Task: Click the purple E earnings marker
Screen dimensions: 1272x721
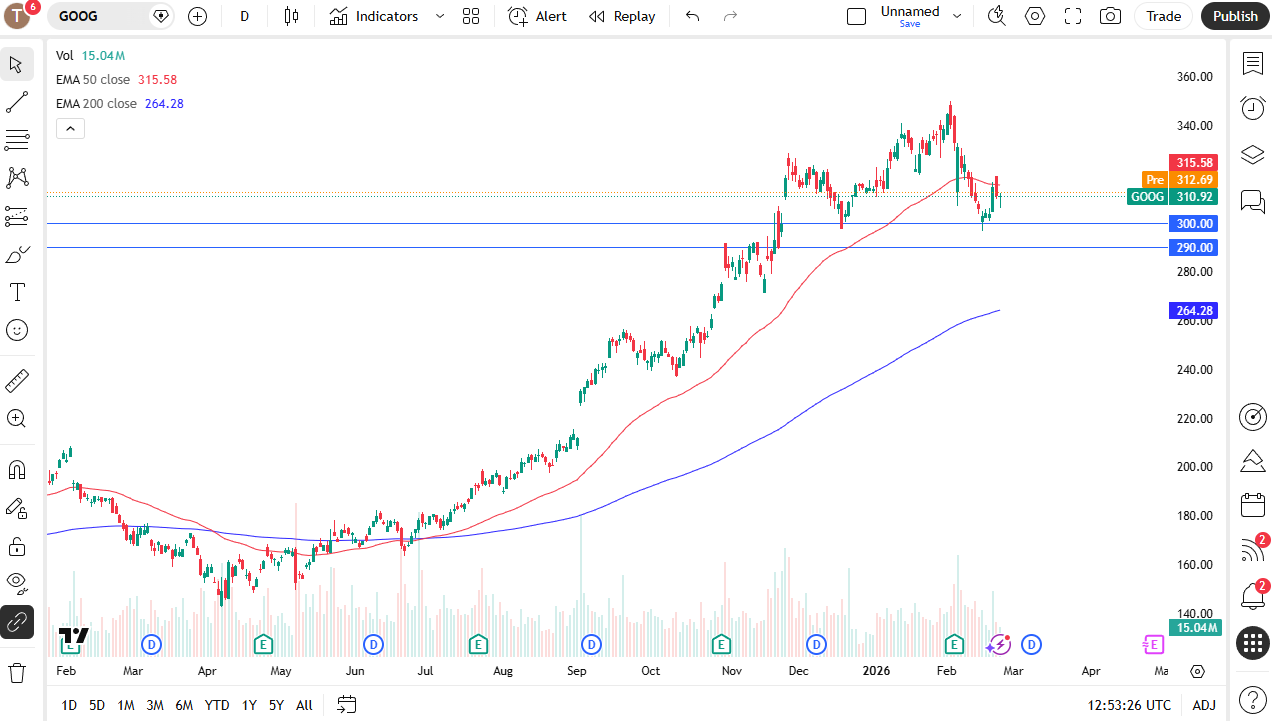Action: coord(1153,644)
